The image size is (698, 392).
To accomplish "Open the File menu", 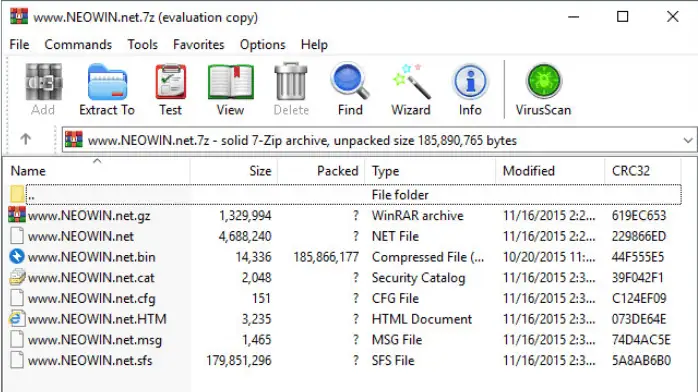I will tap(19, 44).
